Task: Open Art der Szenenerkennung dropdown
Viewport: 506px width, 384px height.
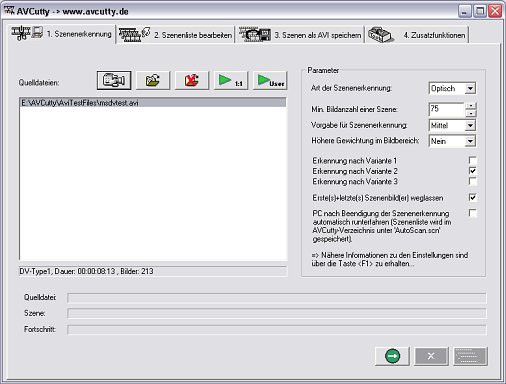Action: [x=470, y=88]
